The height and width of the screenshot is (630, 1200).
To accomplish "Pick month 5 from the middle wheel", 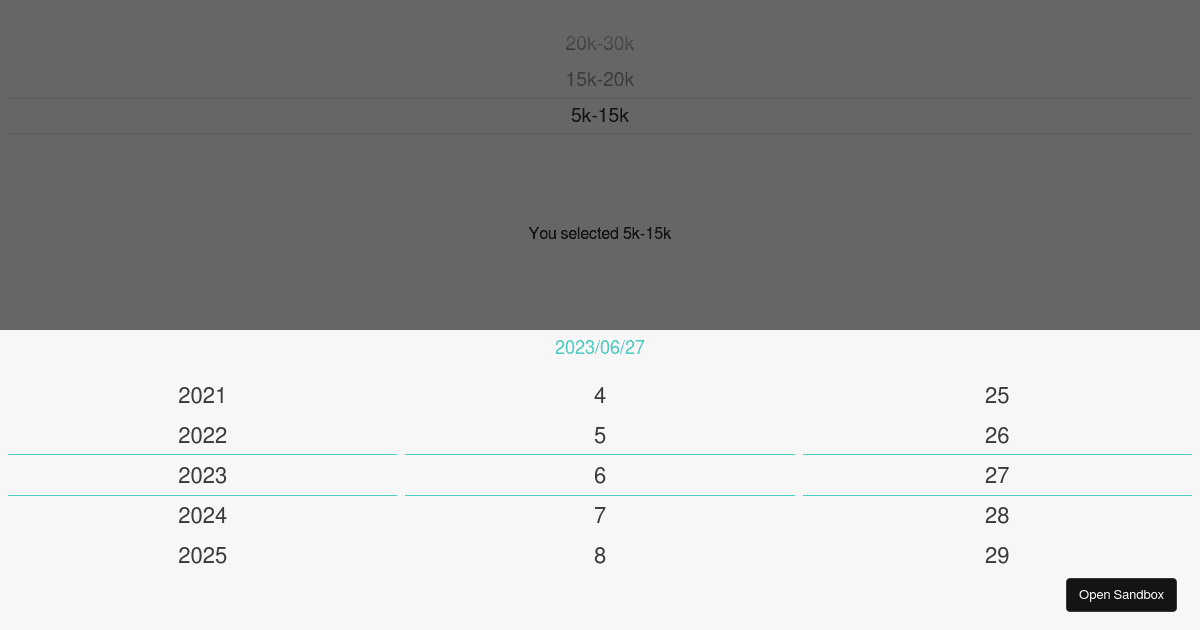I will pyautogui.click(x=600, y=436).
